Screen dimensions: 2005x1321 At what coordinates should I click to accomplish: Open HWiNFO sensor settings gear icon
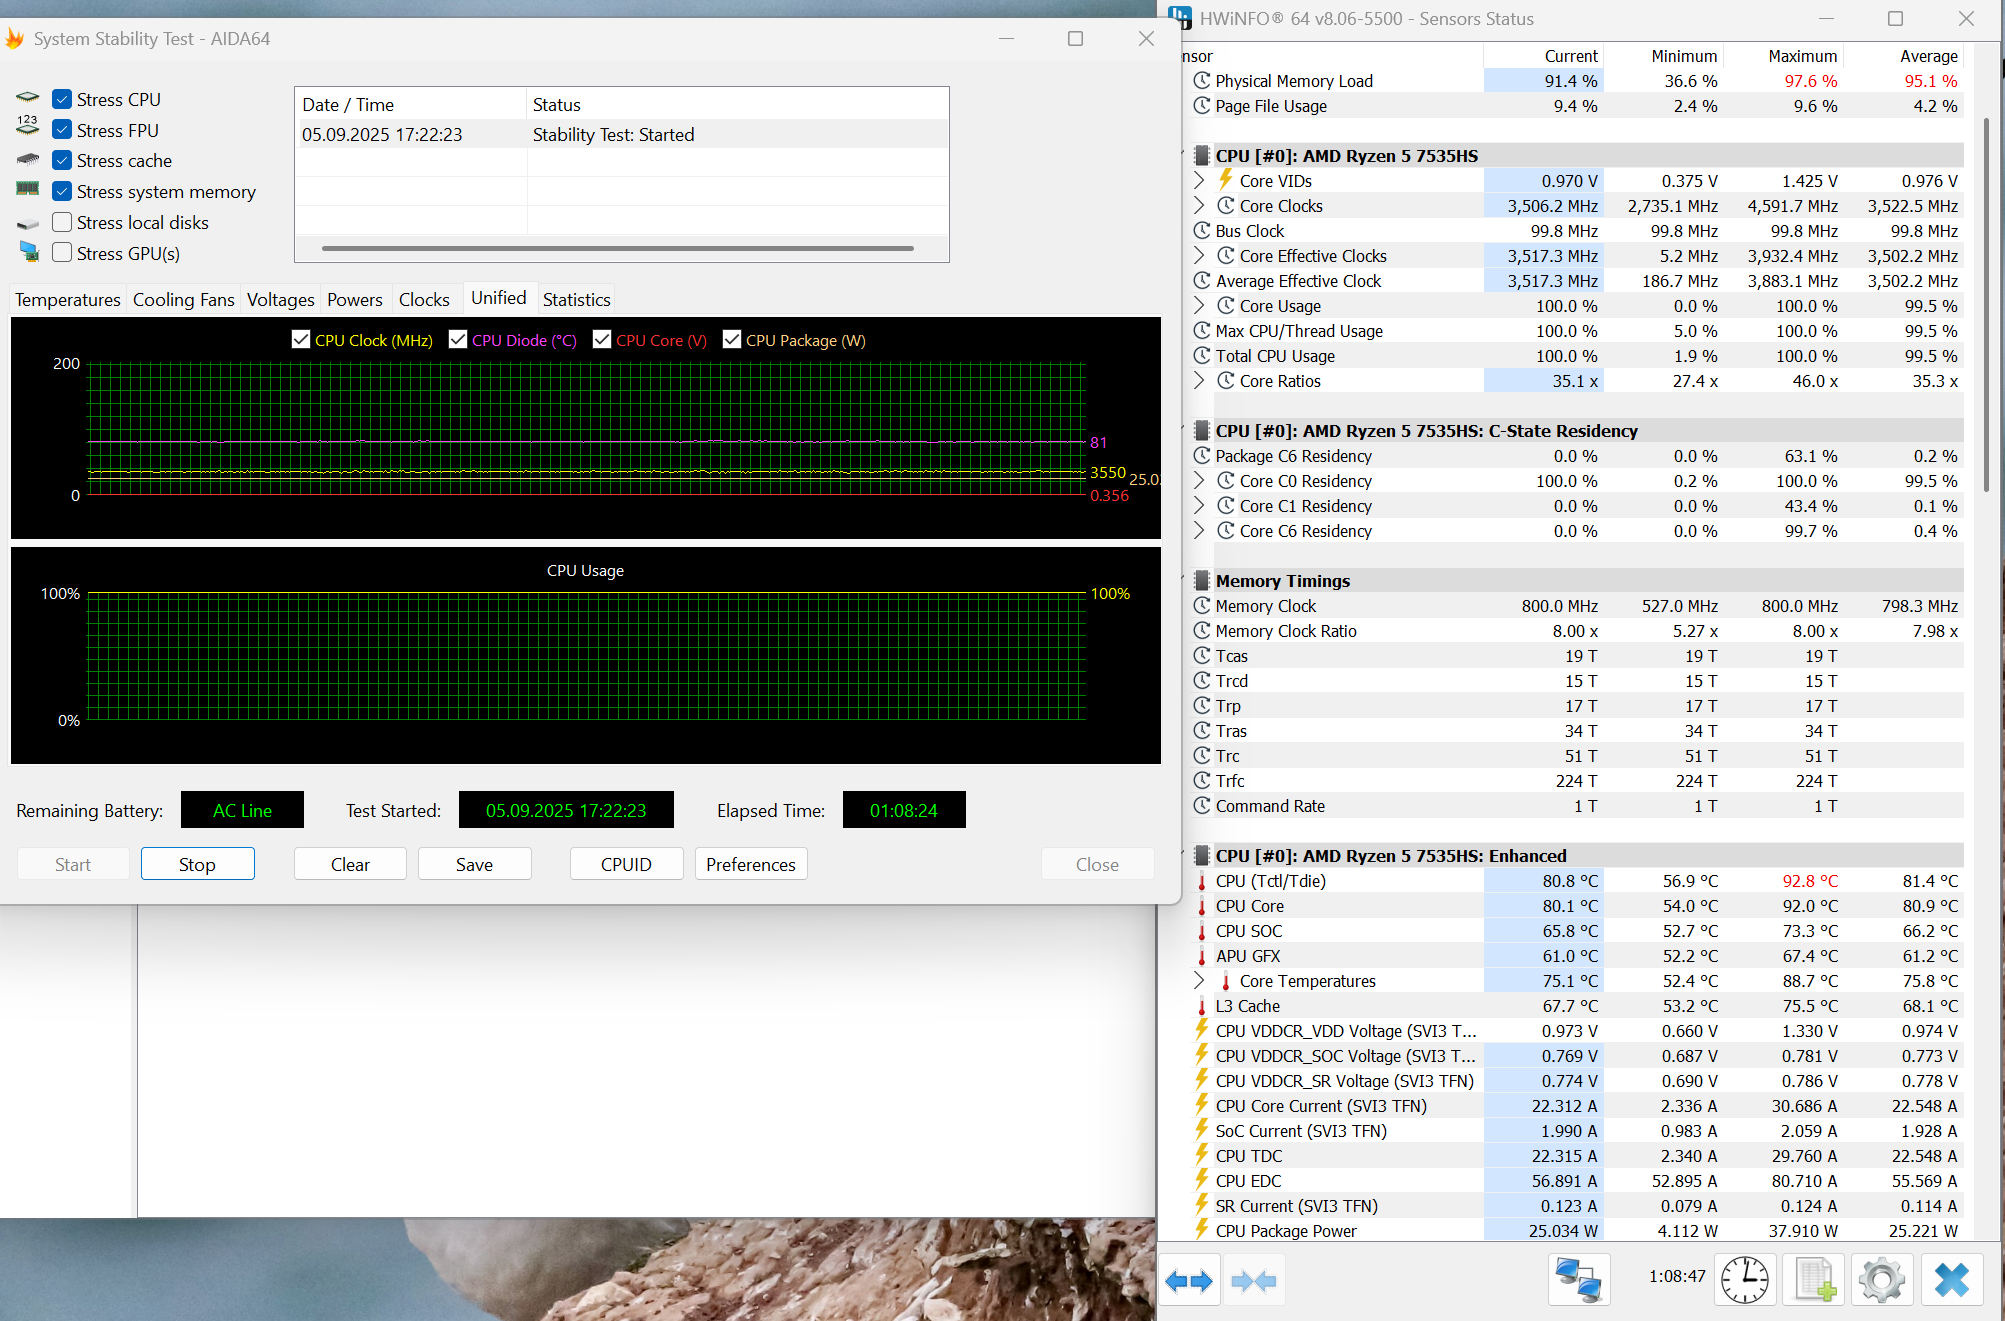[x=1881, y=1280]
